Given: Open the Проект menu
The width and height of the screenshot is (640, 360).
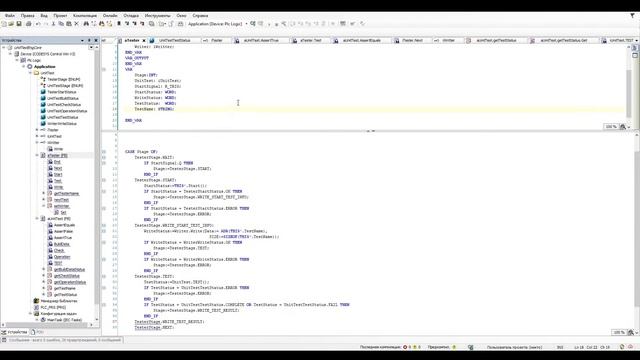Looking at the screenshot, I should click(x=60, y=16).
